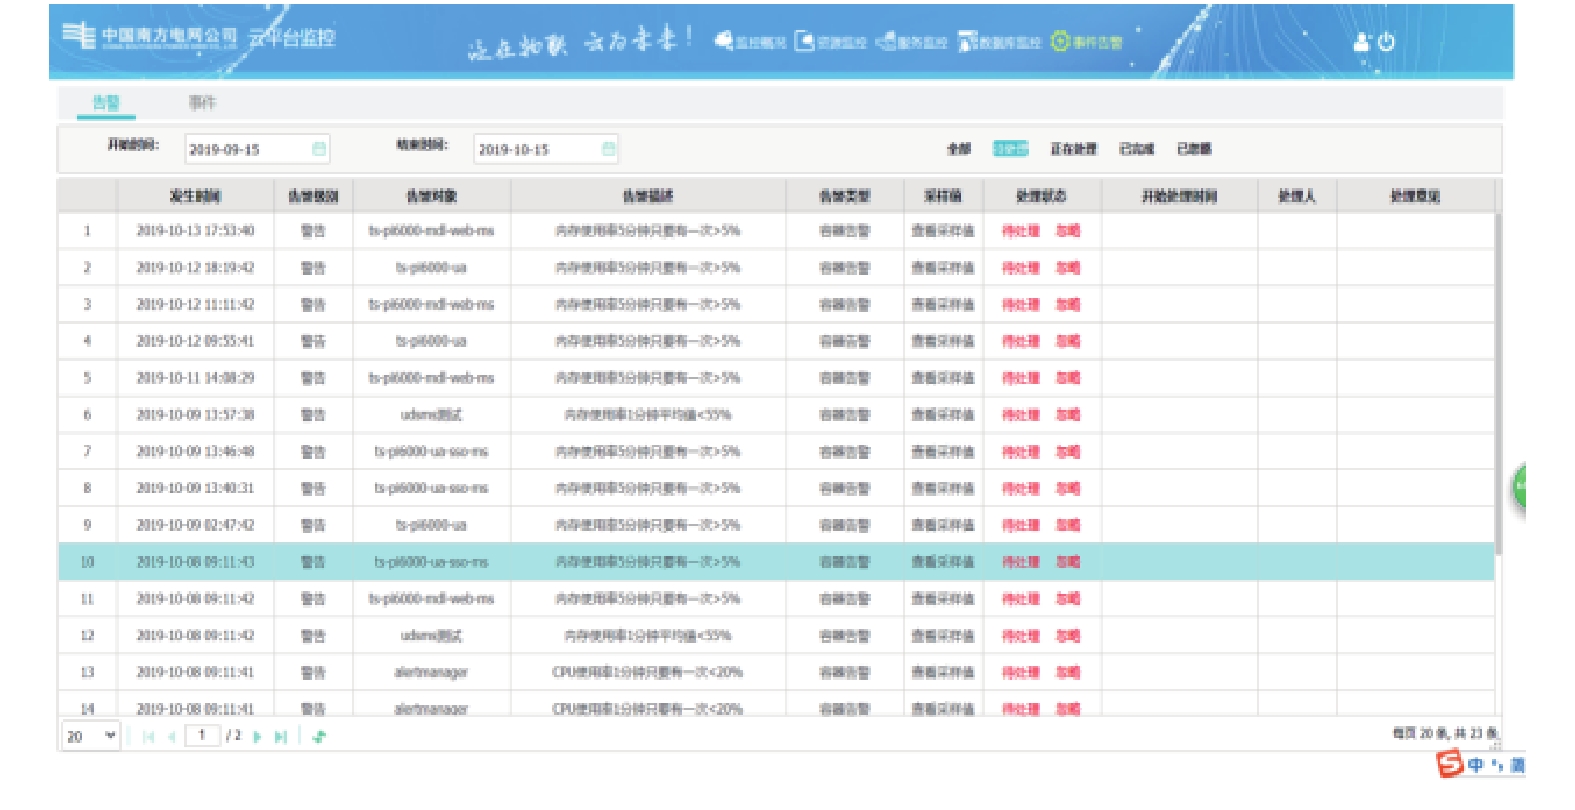The width and height of the screenshot is (1575, 810).
Task: Click the page number input box
Action: click(202, 736)
